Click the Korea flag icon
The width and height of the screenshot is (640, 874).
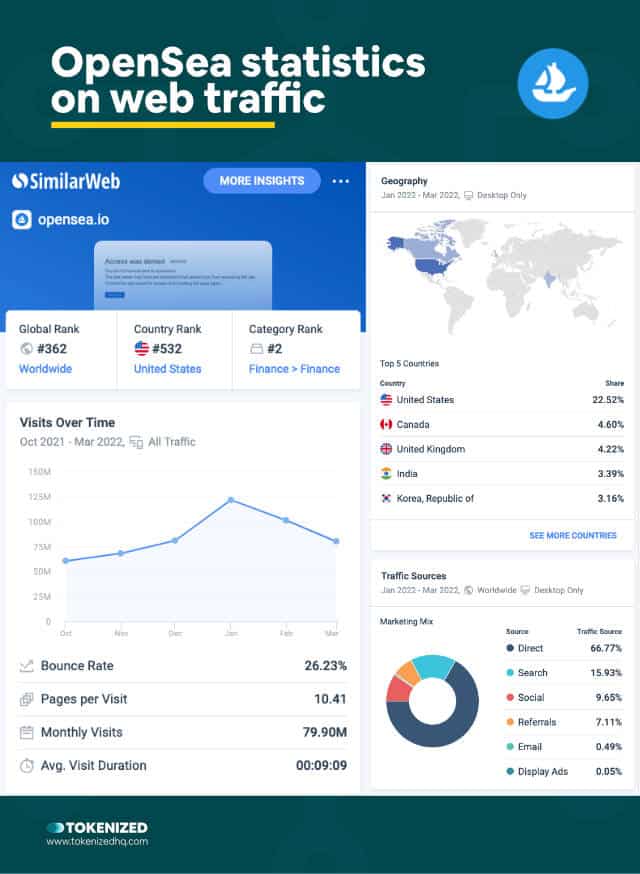(x=386, y=498)
